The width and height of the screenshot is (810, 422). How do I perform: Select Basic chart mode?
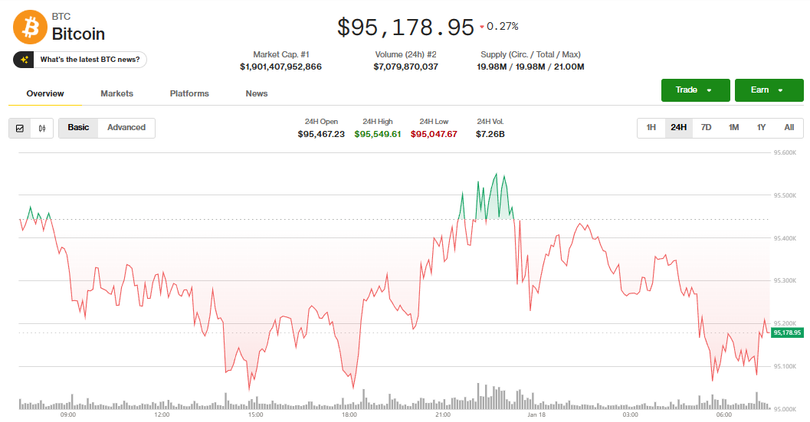[78, 128]
